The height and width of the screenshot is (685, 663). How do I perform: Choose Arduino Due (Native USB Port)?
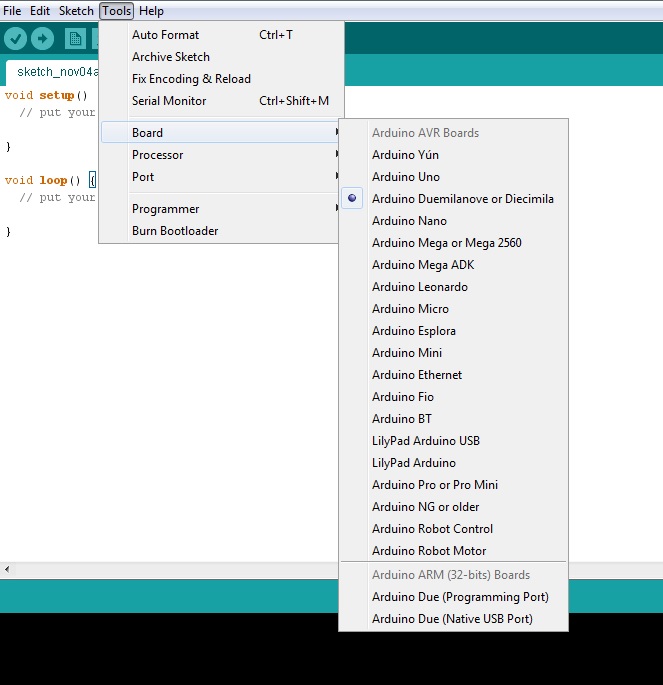(x=453, y=619)
